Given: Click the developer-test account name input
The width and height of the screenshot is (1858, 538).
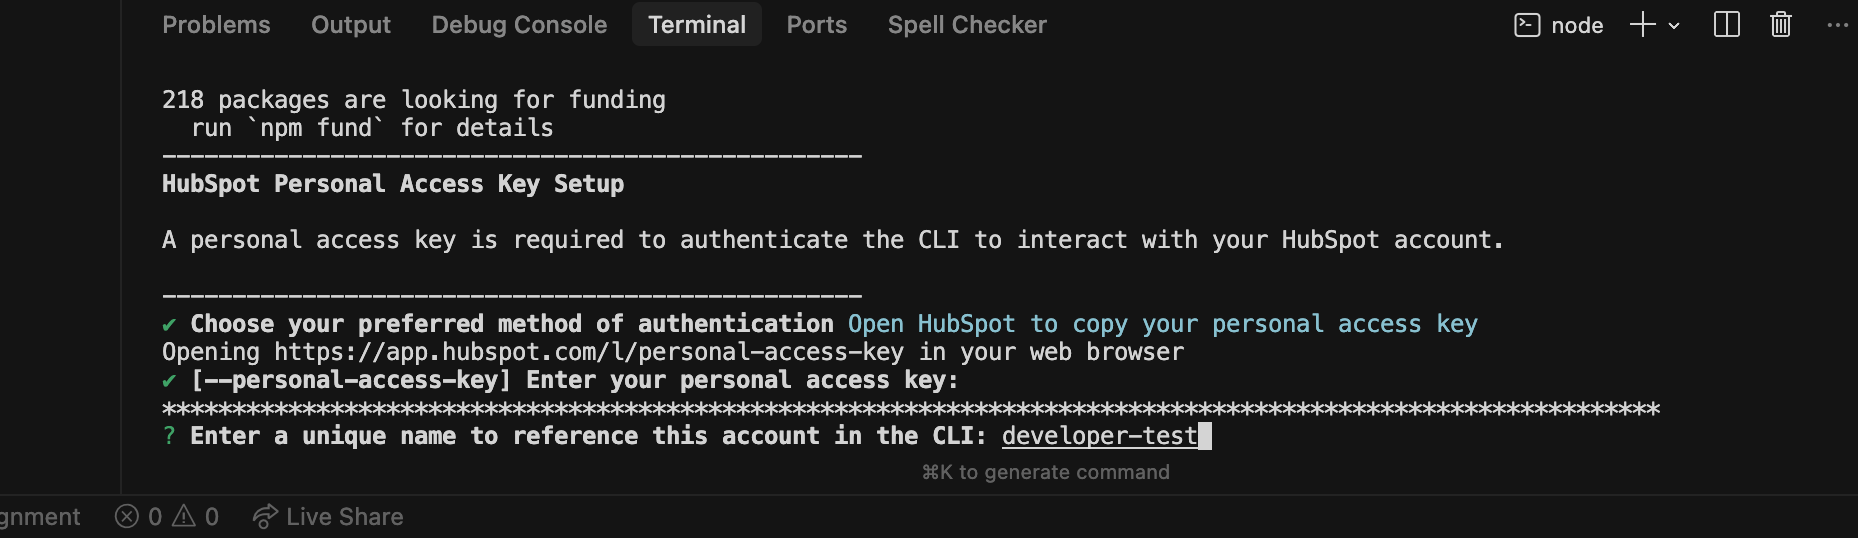Looking at the screenshot, I should 1099,436.
